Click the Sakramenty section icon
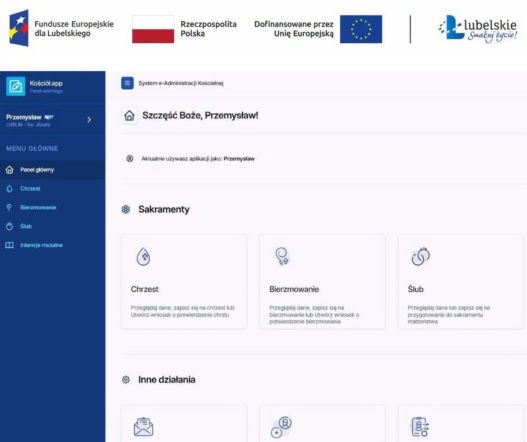Screen dimensions: 527x442 point(126,209)
